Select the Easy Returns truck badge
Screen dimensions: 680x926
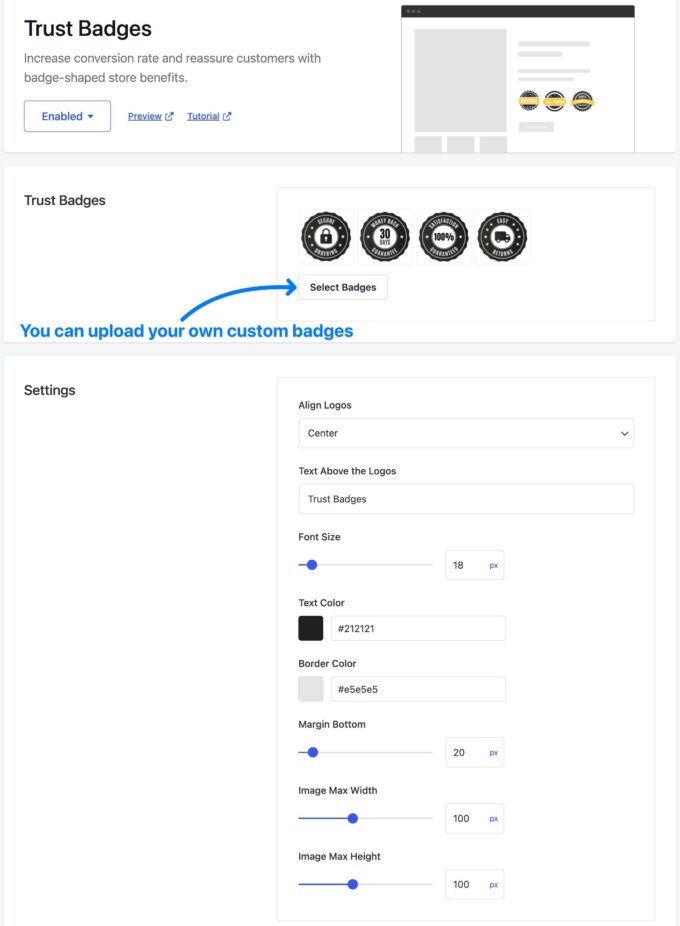tap(502, 237)
